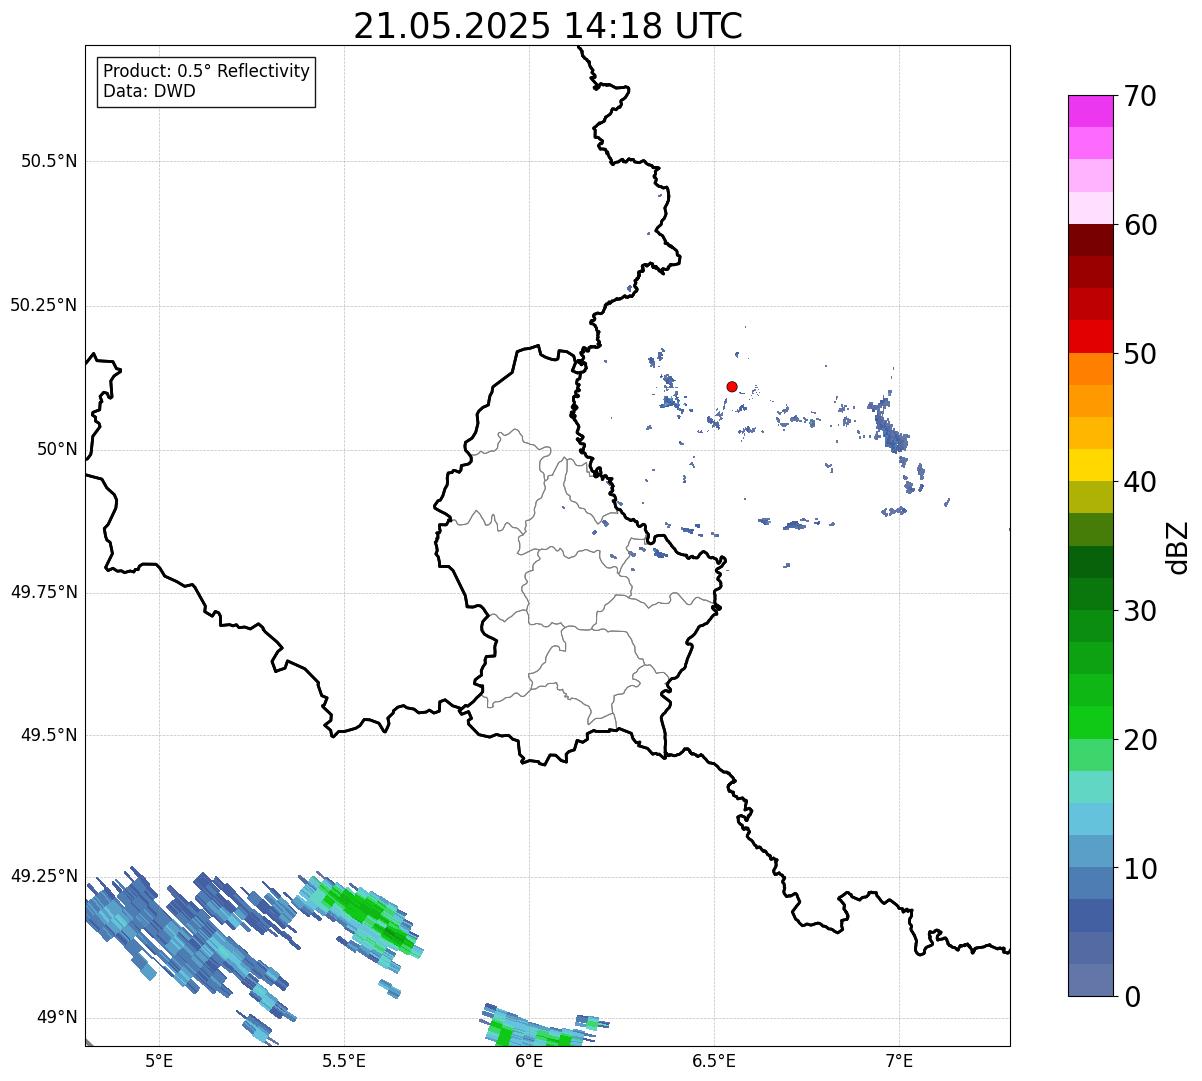Viewport: 1202px width, 1081px height.
Task: Click the red station marker dot
Action: point(732,387)
